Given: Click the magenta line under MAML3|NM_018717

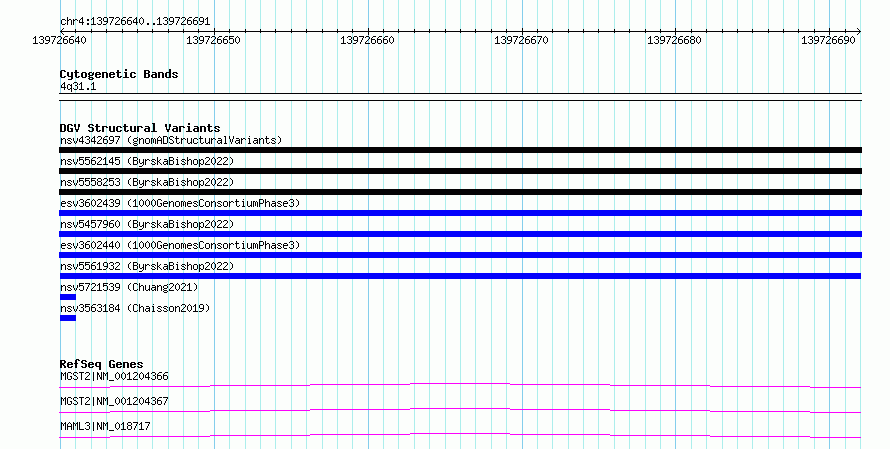Looking at the screenshot, I should pyautogui.click(x=460, y=435).
